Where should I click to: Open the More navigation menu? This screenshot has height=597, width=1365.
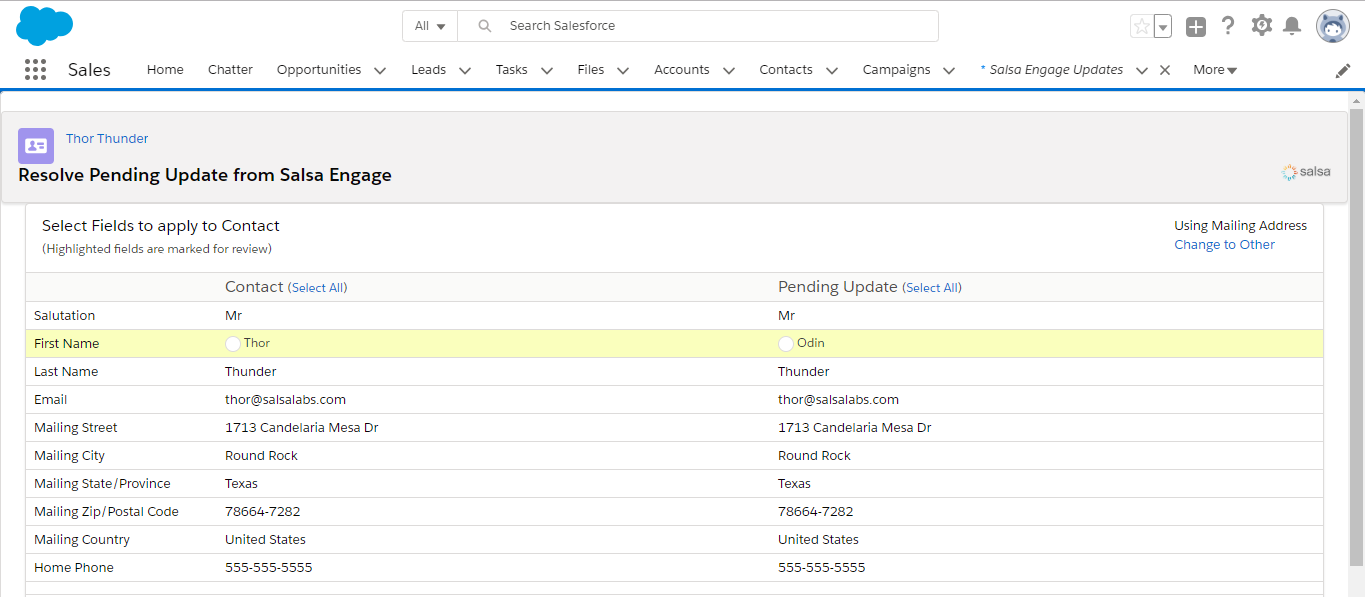tap(1215, 70)
